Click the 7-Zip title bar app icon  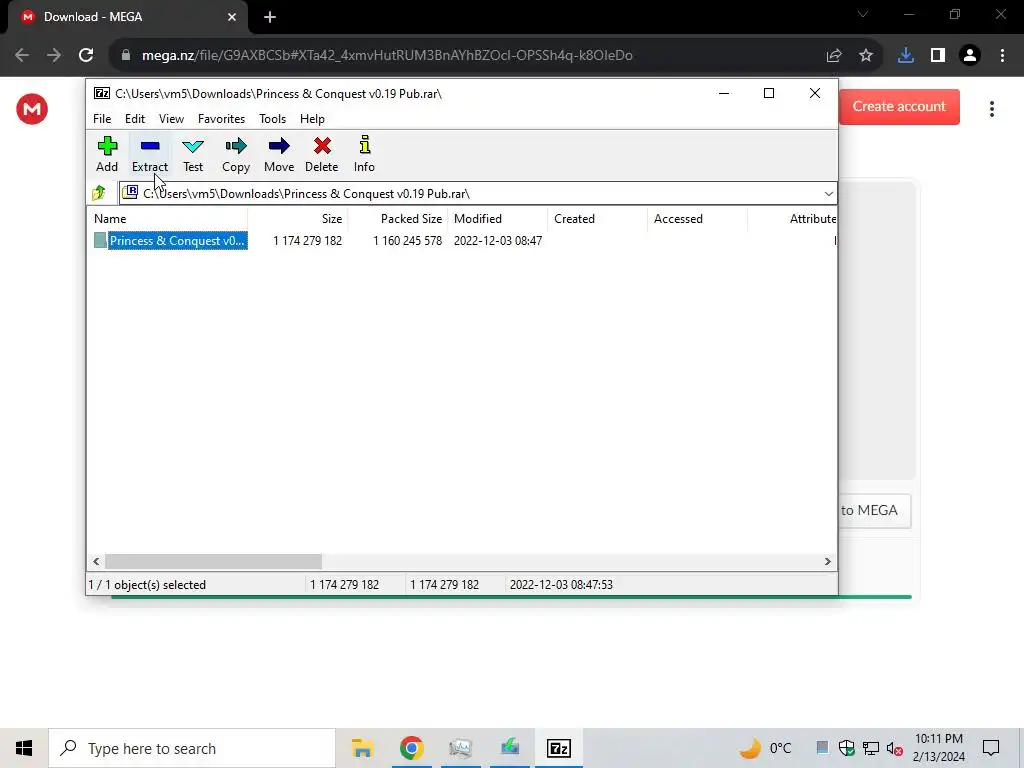[102, 93]
